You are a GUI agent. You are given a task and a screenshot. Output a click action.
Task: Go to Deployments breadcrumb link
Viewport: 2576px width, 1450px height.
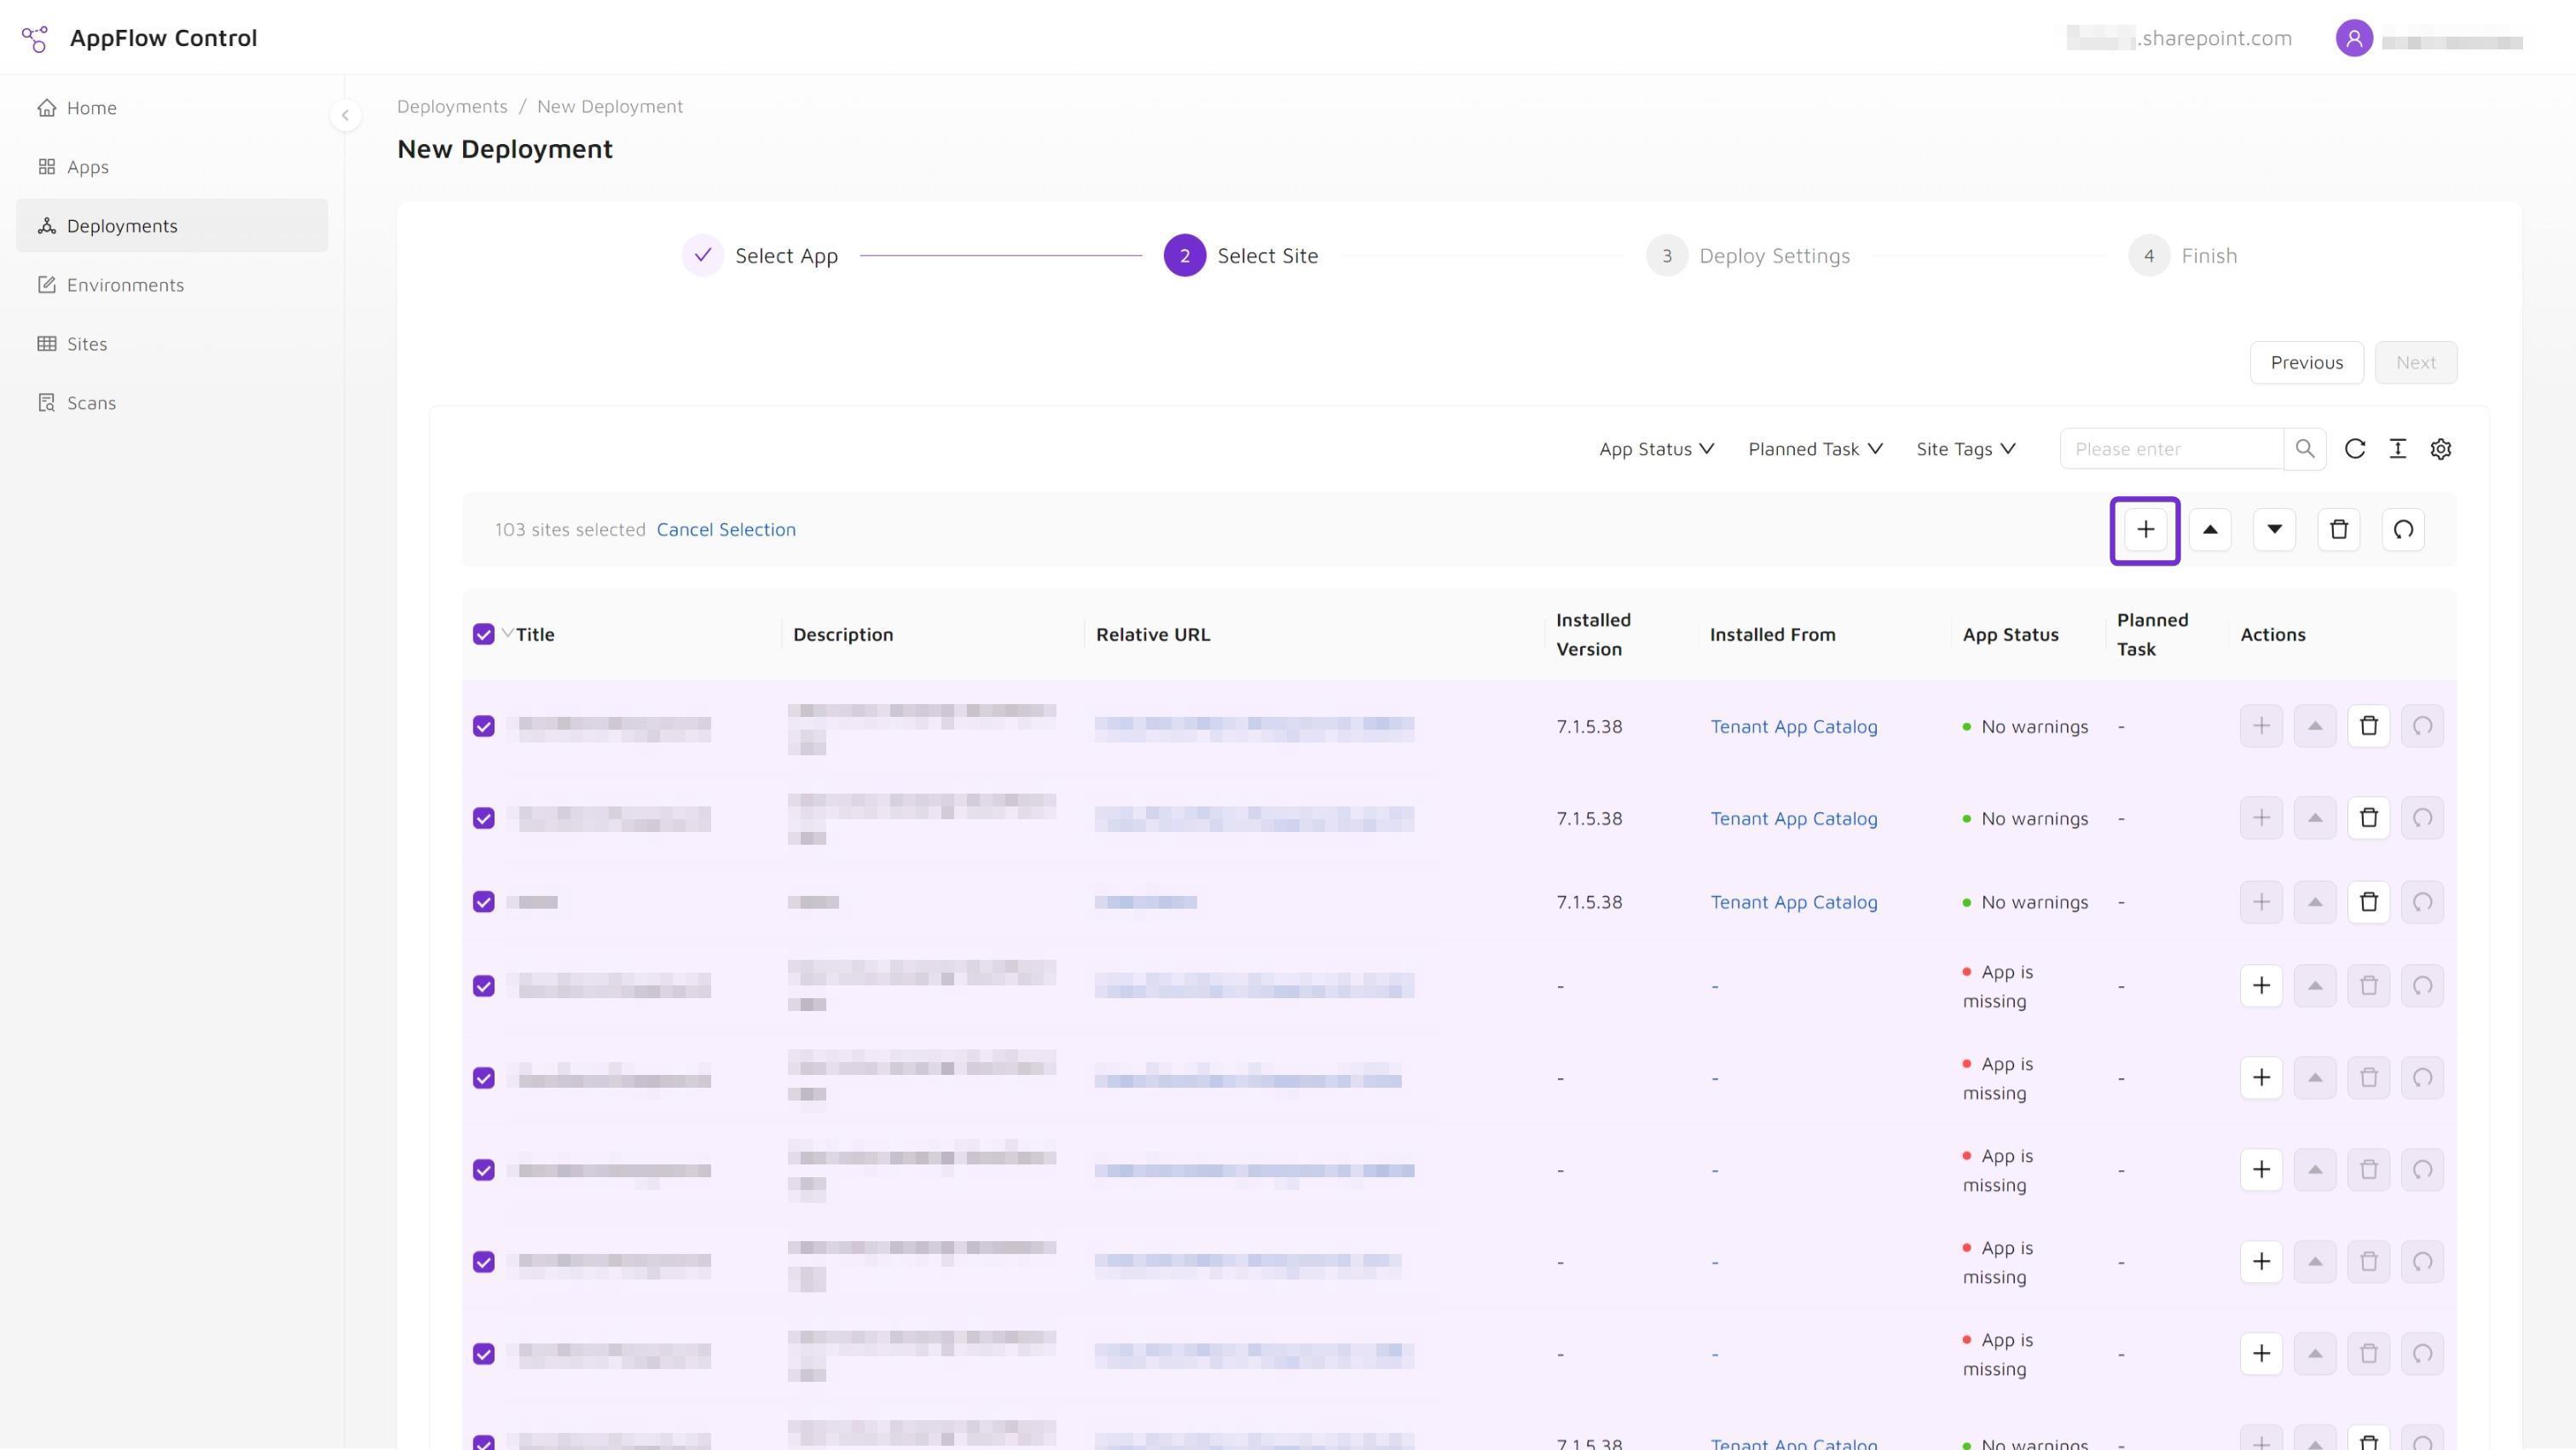point(452,106)
